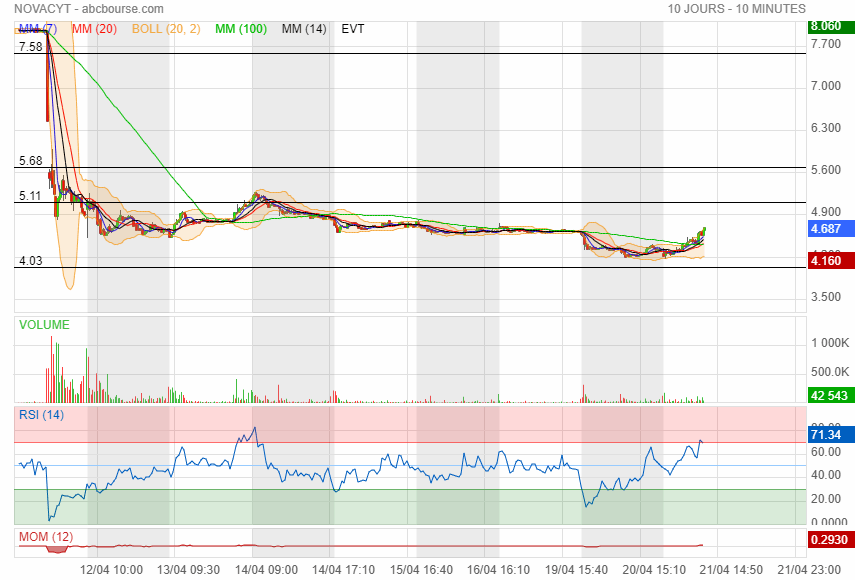The image size is (855, 580).
Task: Click the 7.58 horizontal level label
Action: (x=31, y=46)
